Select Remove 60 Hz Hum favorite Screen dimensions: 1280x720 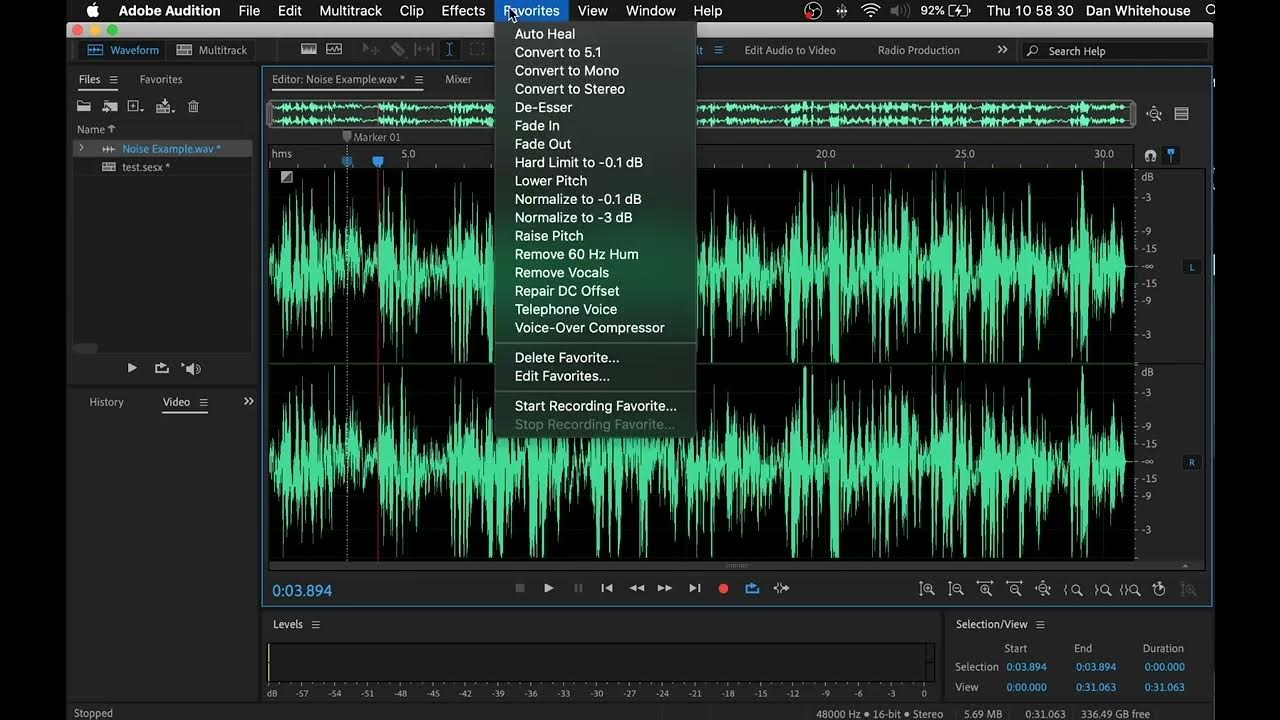pos(576,254)
